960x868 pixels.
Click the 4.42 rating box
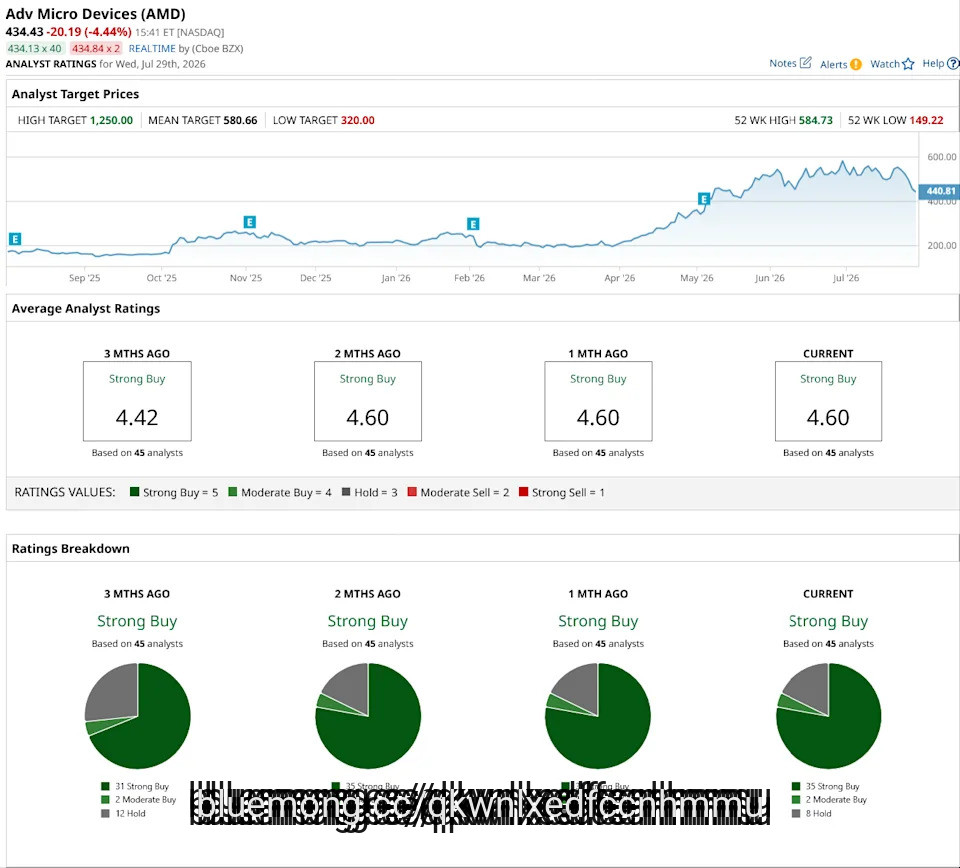pos(137,401)
